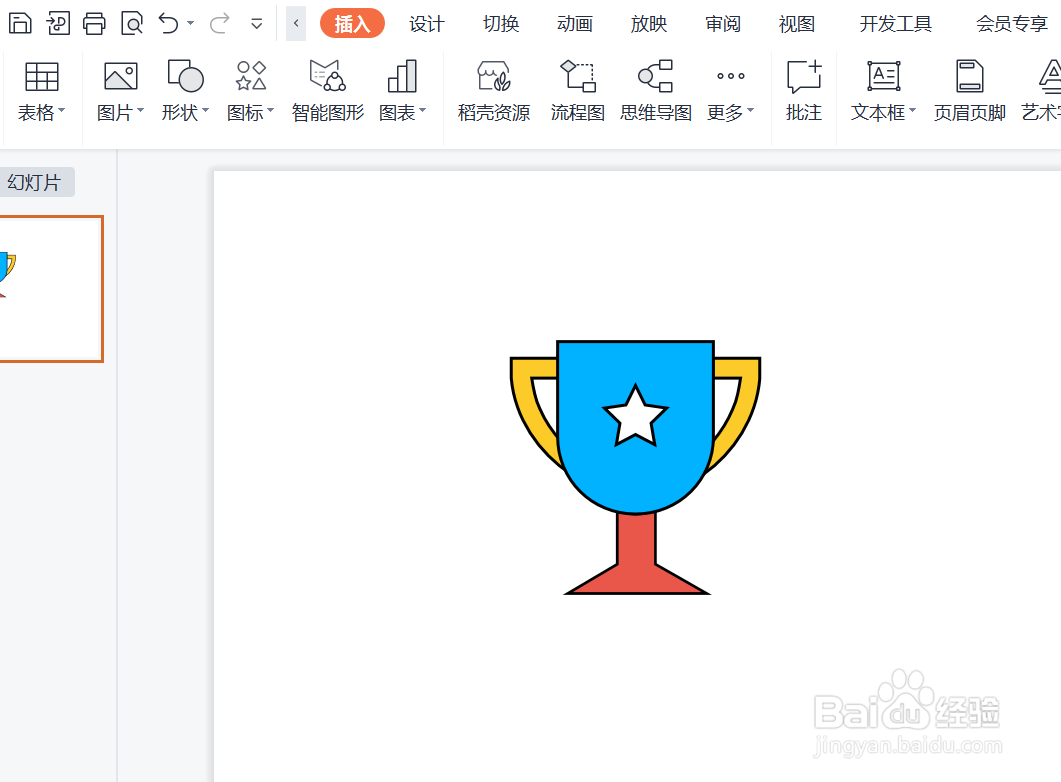Add a 批注 comment

pos(804,91)
